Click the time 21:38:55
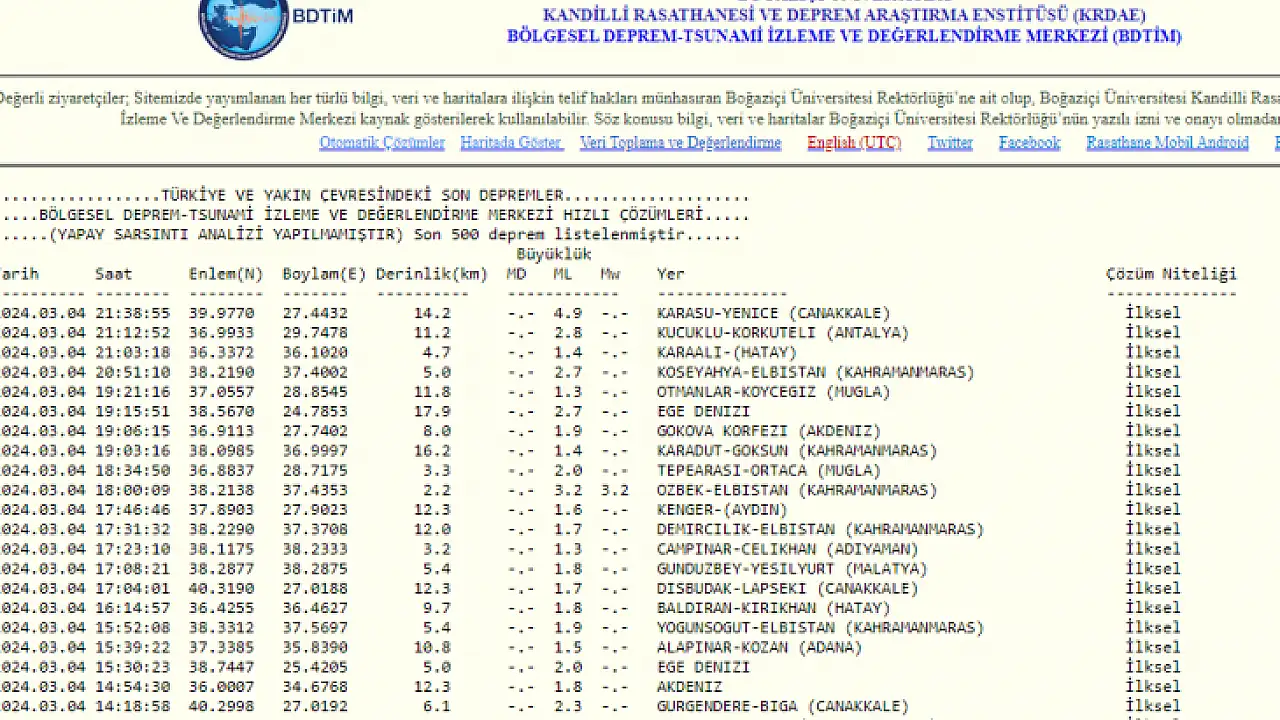Viewport: 1280px width, 720px height. (x=133, y=313)
